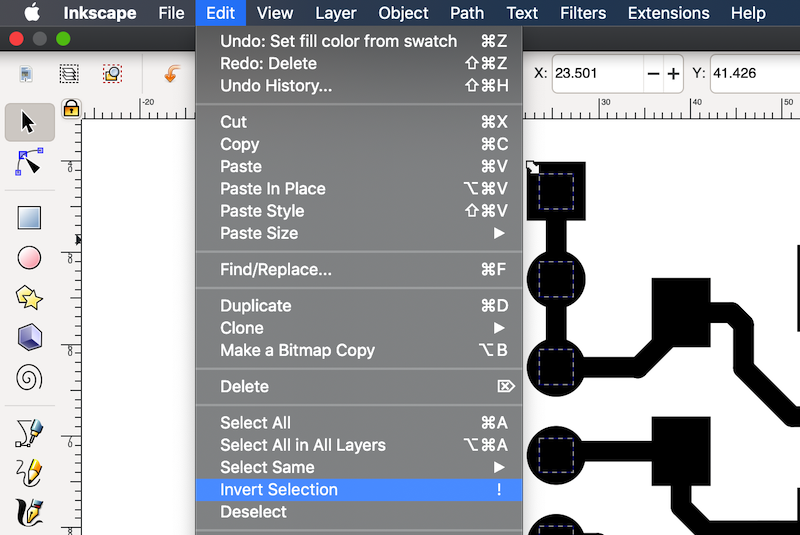800x535 pixels.
Task: Open the Layer menu
Action: (x=336, y=13)
